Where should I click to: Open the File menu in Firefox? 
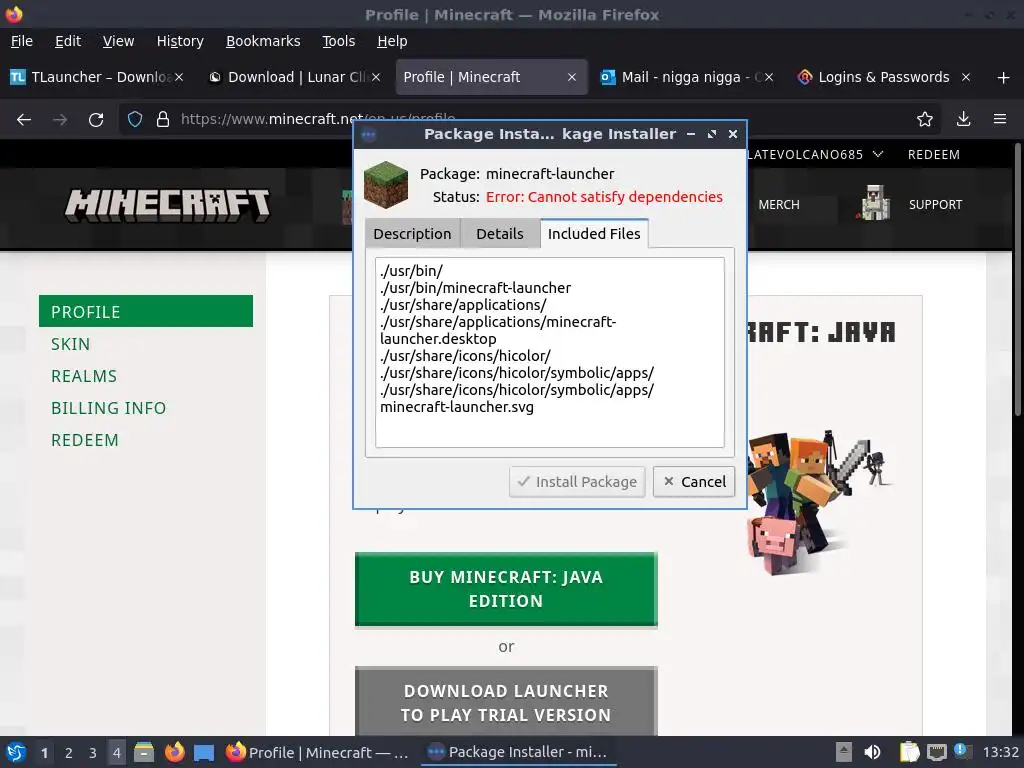pyautogui.click(x=22, y=41)
